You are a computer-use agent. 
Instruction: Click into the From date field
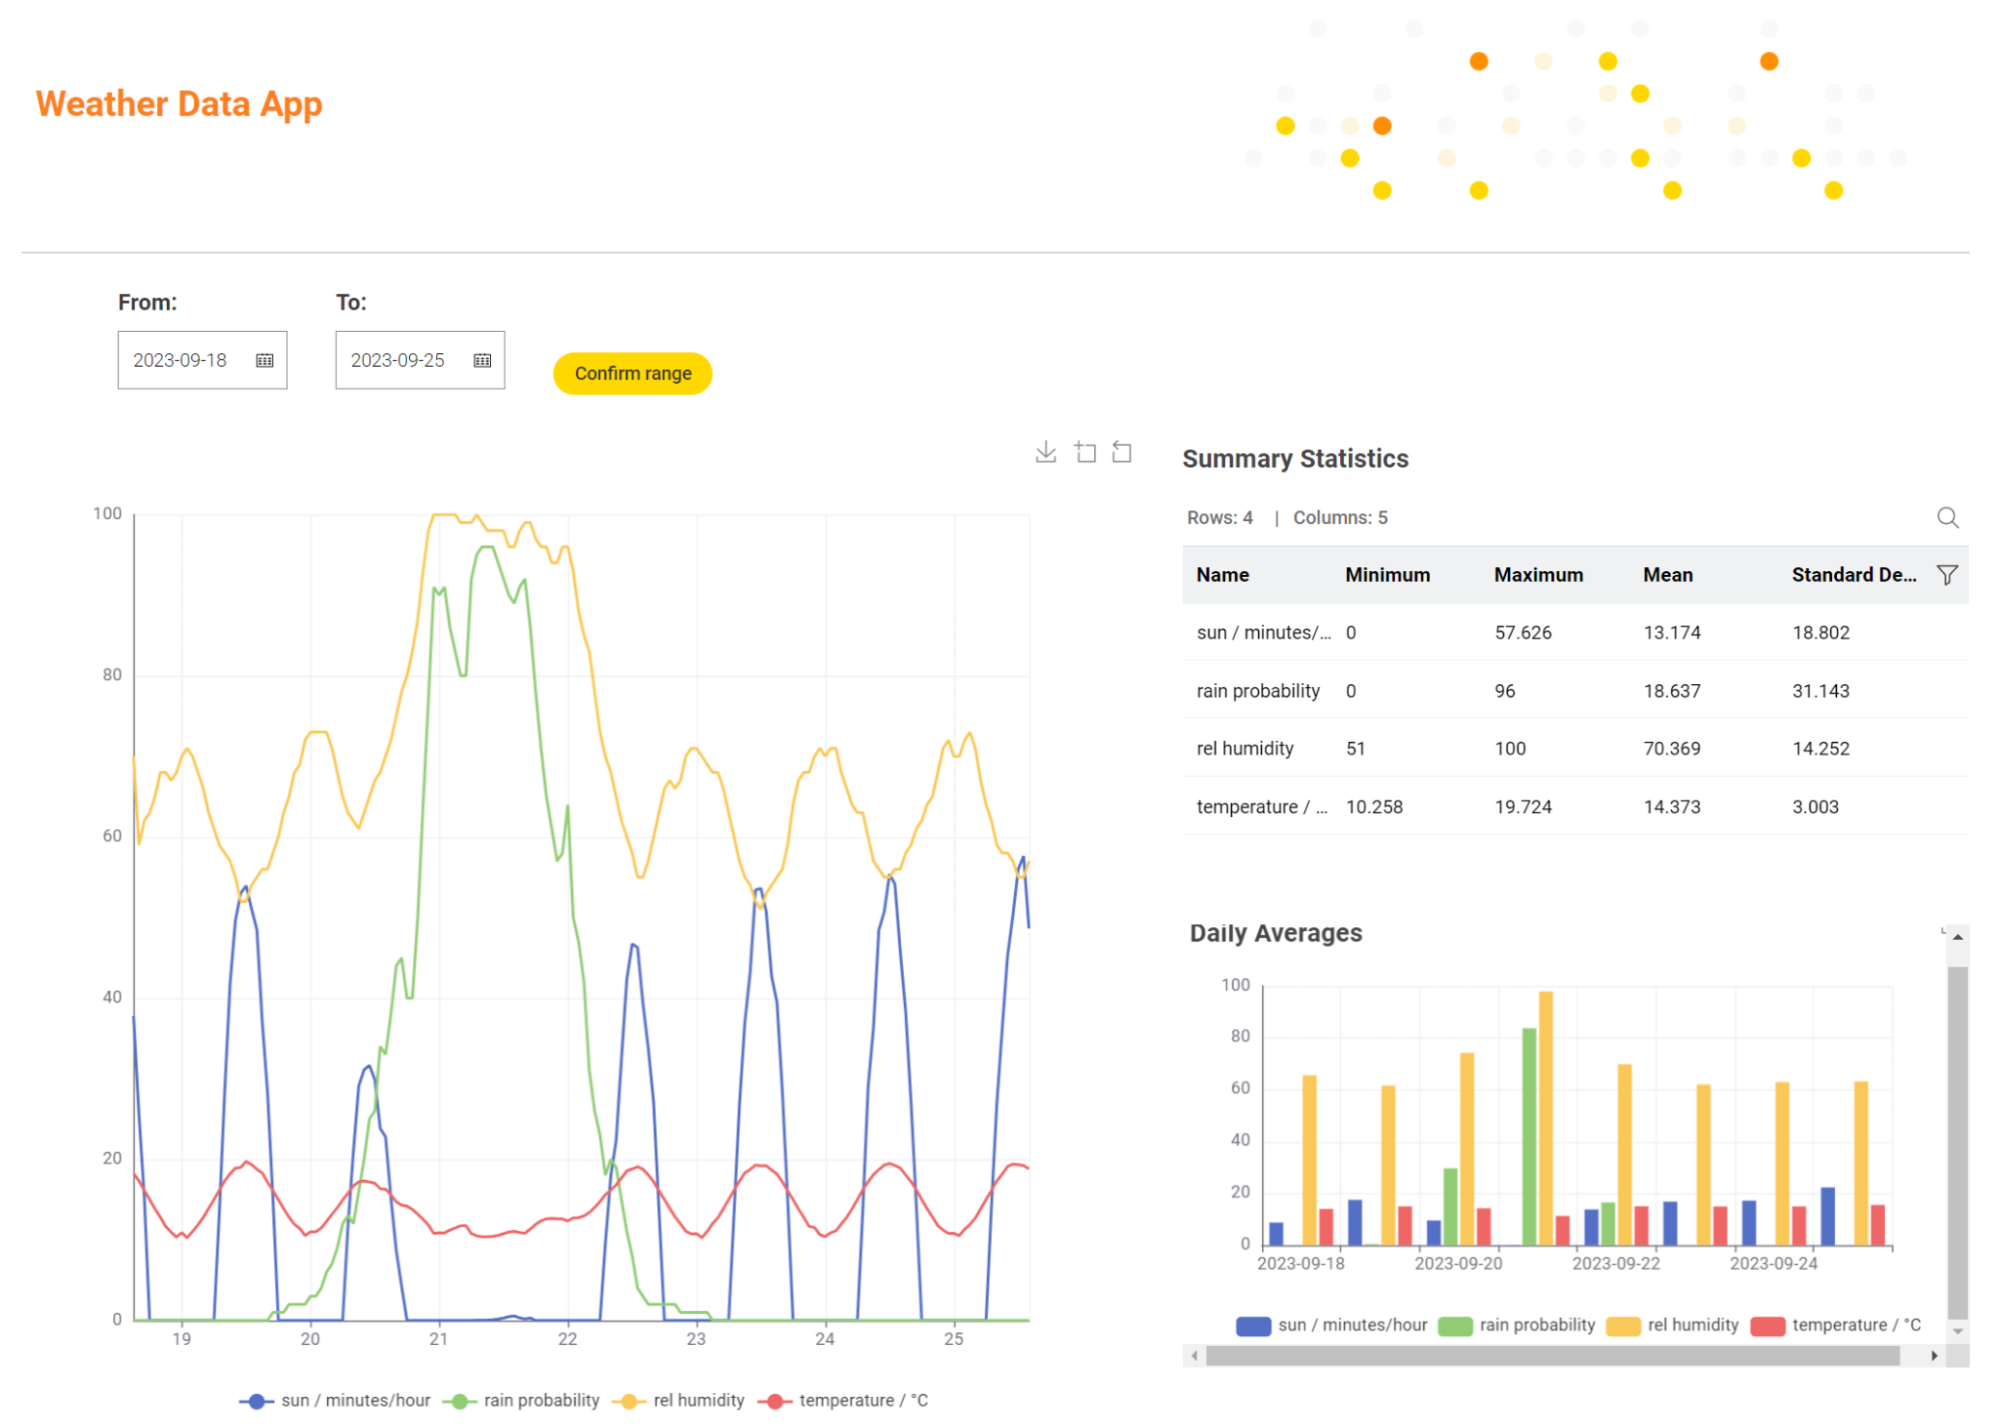click(181, 360)
